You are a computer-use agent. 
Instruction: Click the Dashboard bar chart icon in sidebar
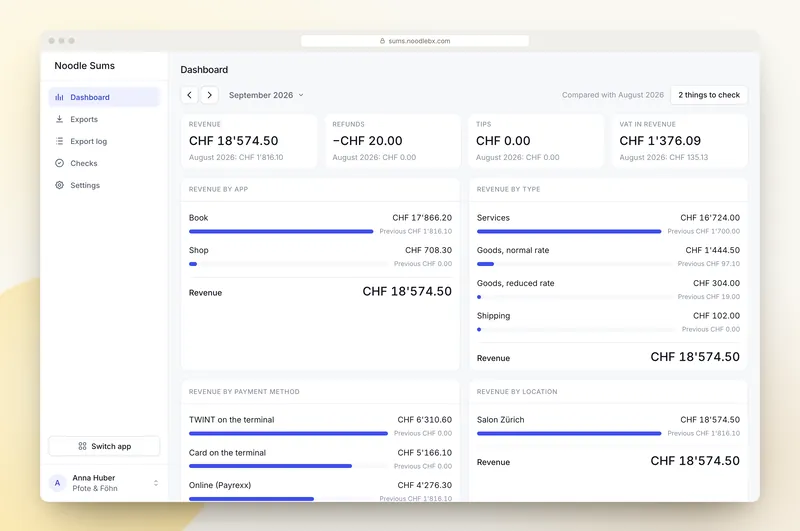tap(59, 97)
